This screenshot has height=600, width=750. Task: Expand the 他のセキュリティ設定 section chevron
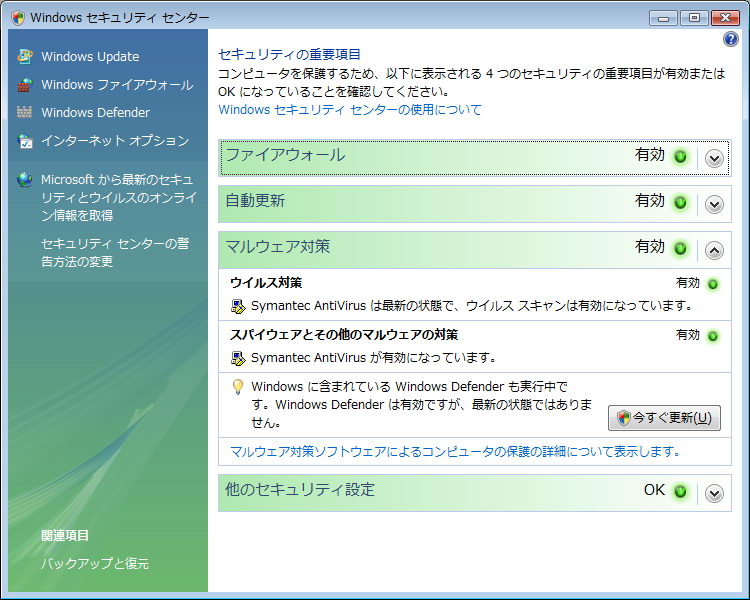[714, 493]
